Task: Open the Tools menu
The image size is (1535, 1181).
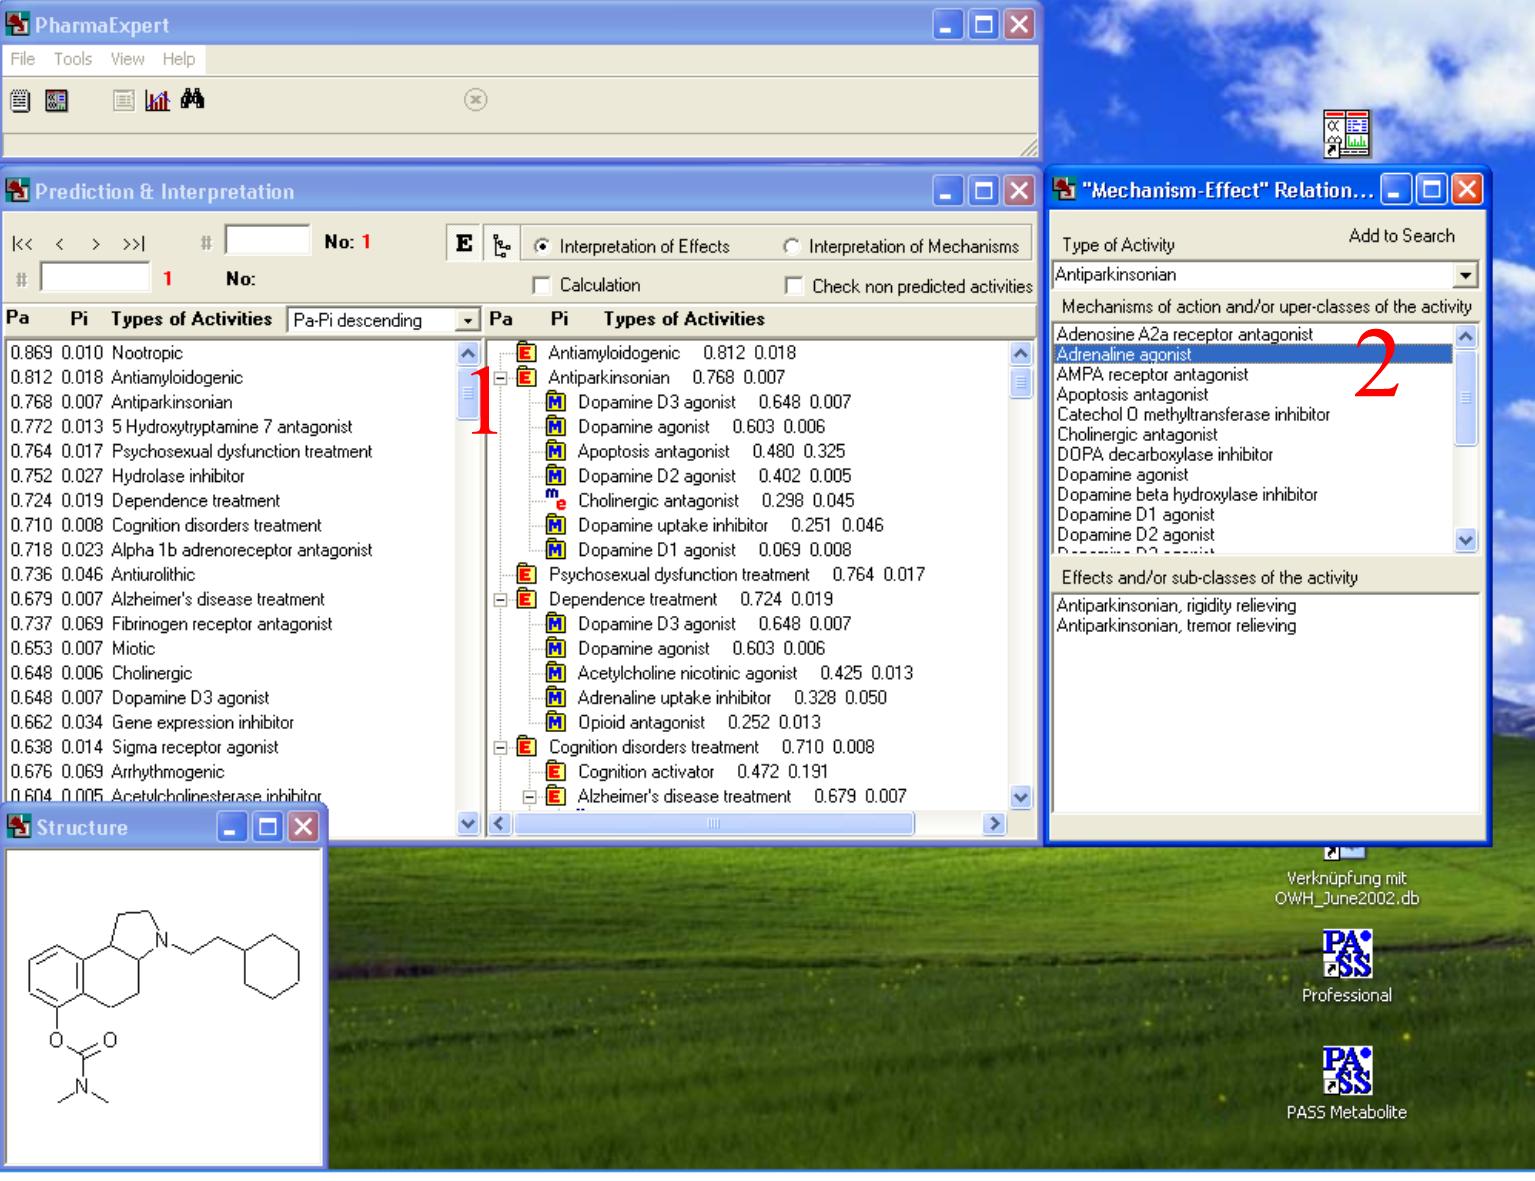Action: (73, 59)
